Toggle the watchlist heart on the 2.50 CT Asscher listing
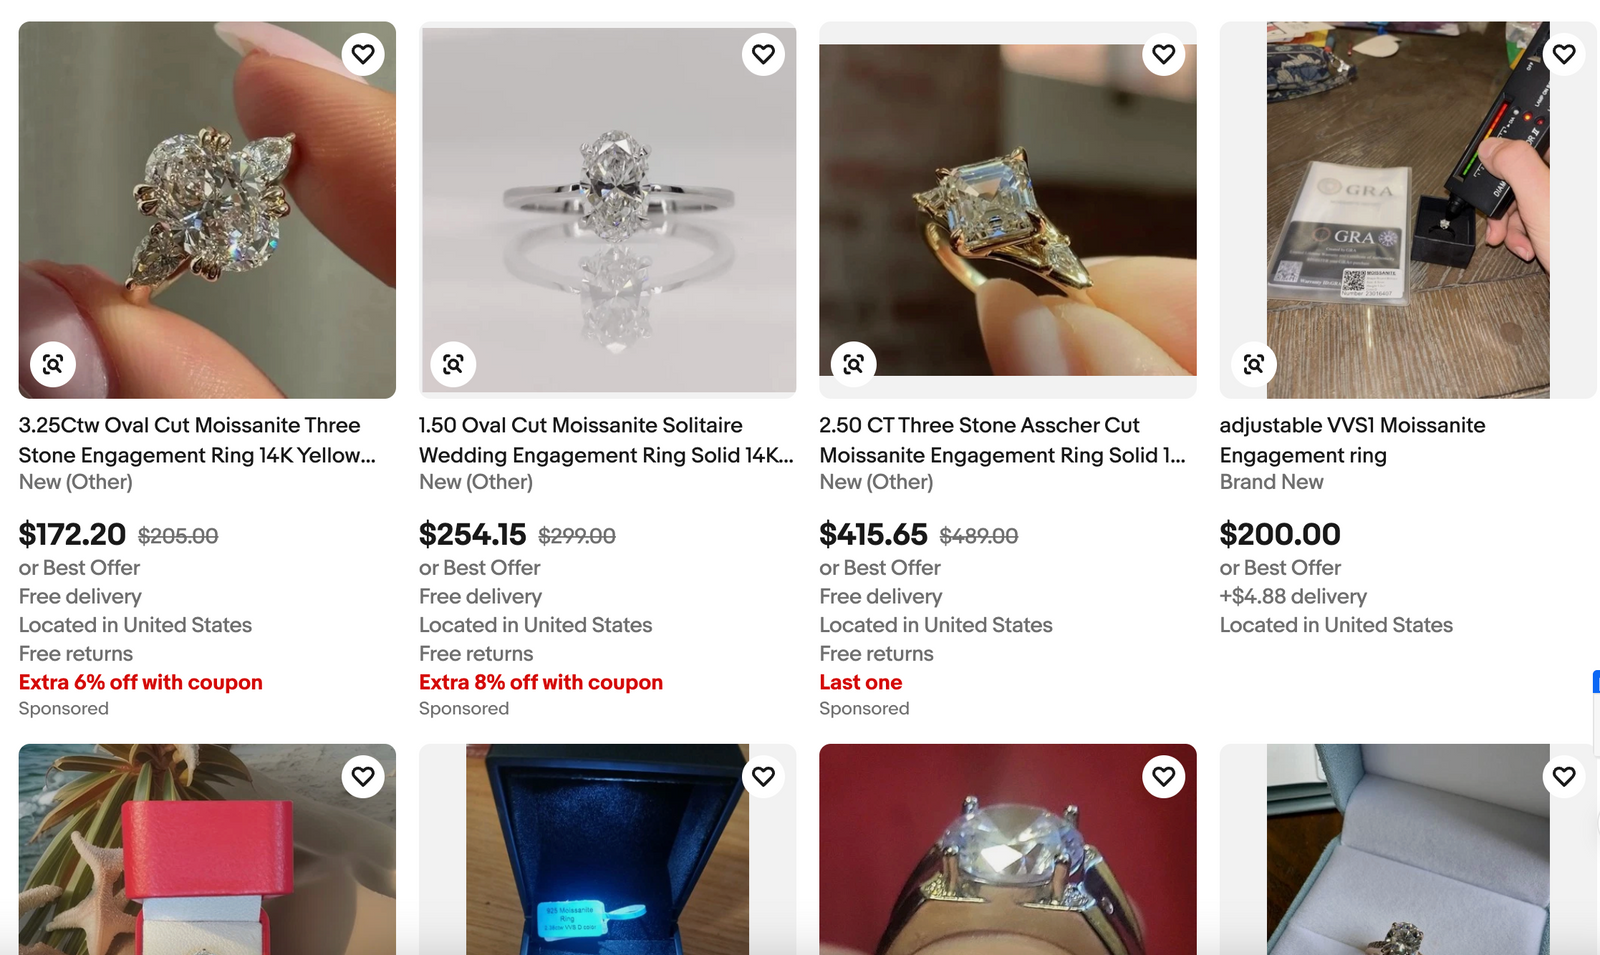The width and height of the screenshot is (1600, 955). coord(1163,54)
